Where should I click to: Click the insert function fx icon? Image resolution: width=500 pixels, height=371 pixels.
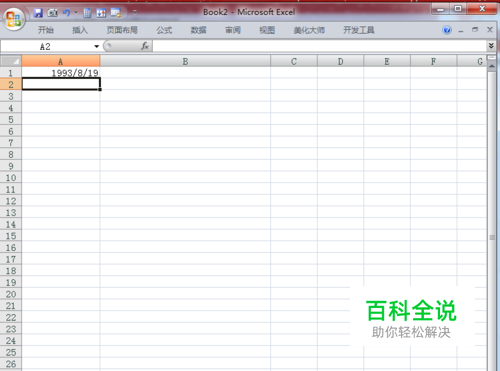(x=145, y=46)
